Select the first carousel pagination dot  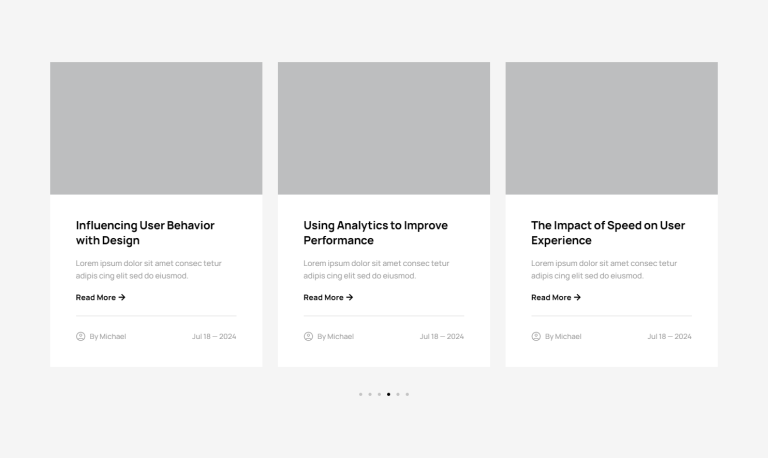pos(361,394)
